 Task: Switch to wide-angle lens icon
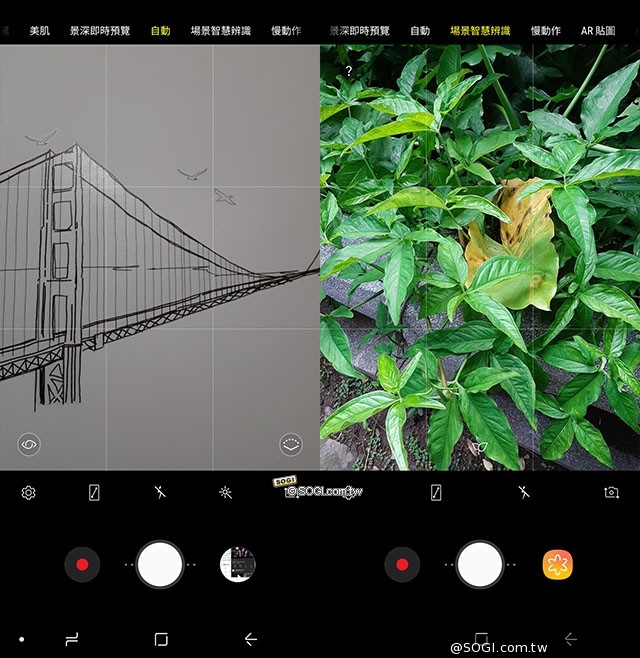pos(291,444)
